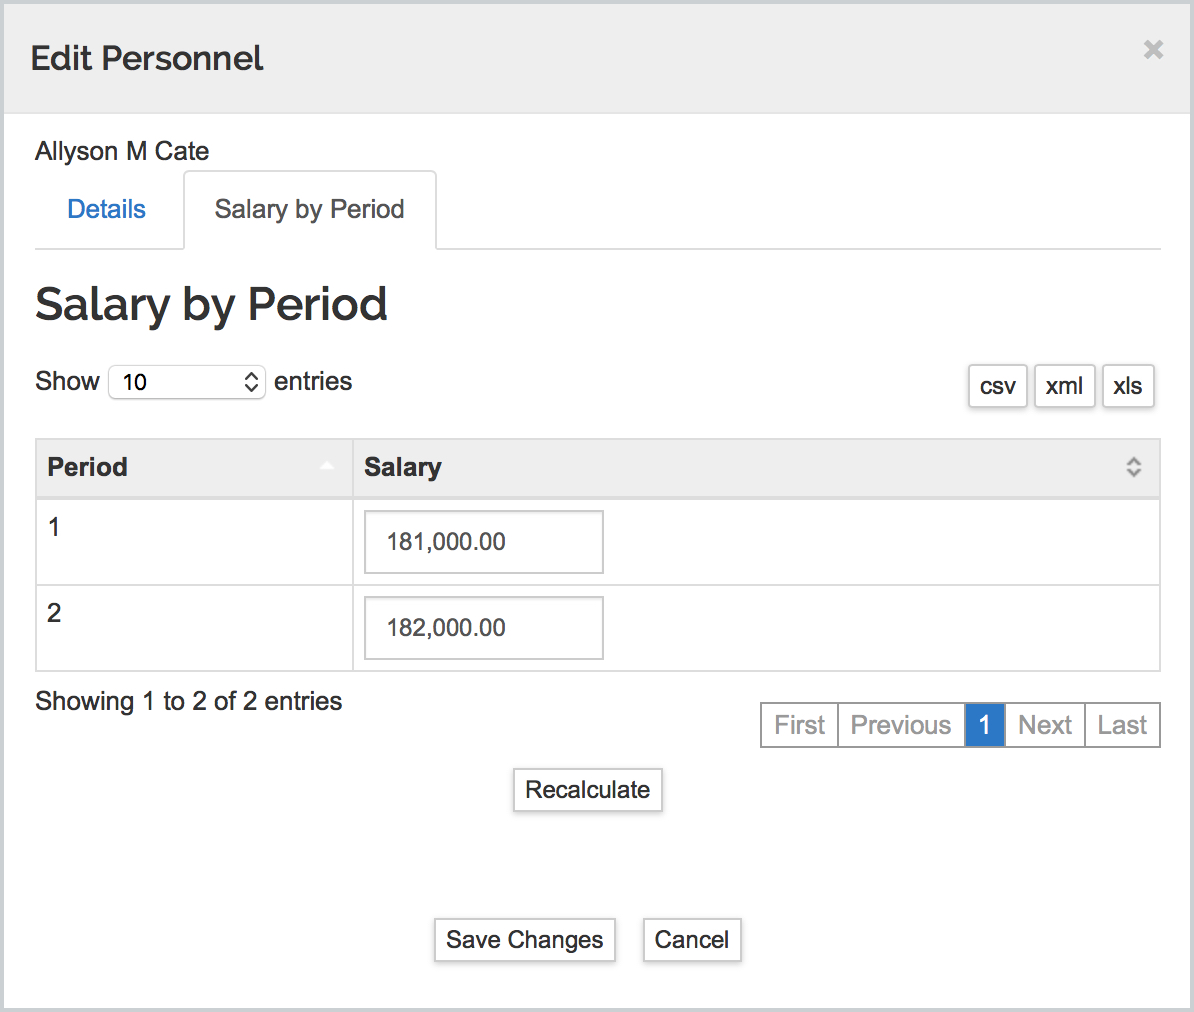Click the name Allyson M Cate

(122, 151)
